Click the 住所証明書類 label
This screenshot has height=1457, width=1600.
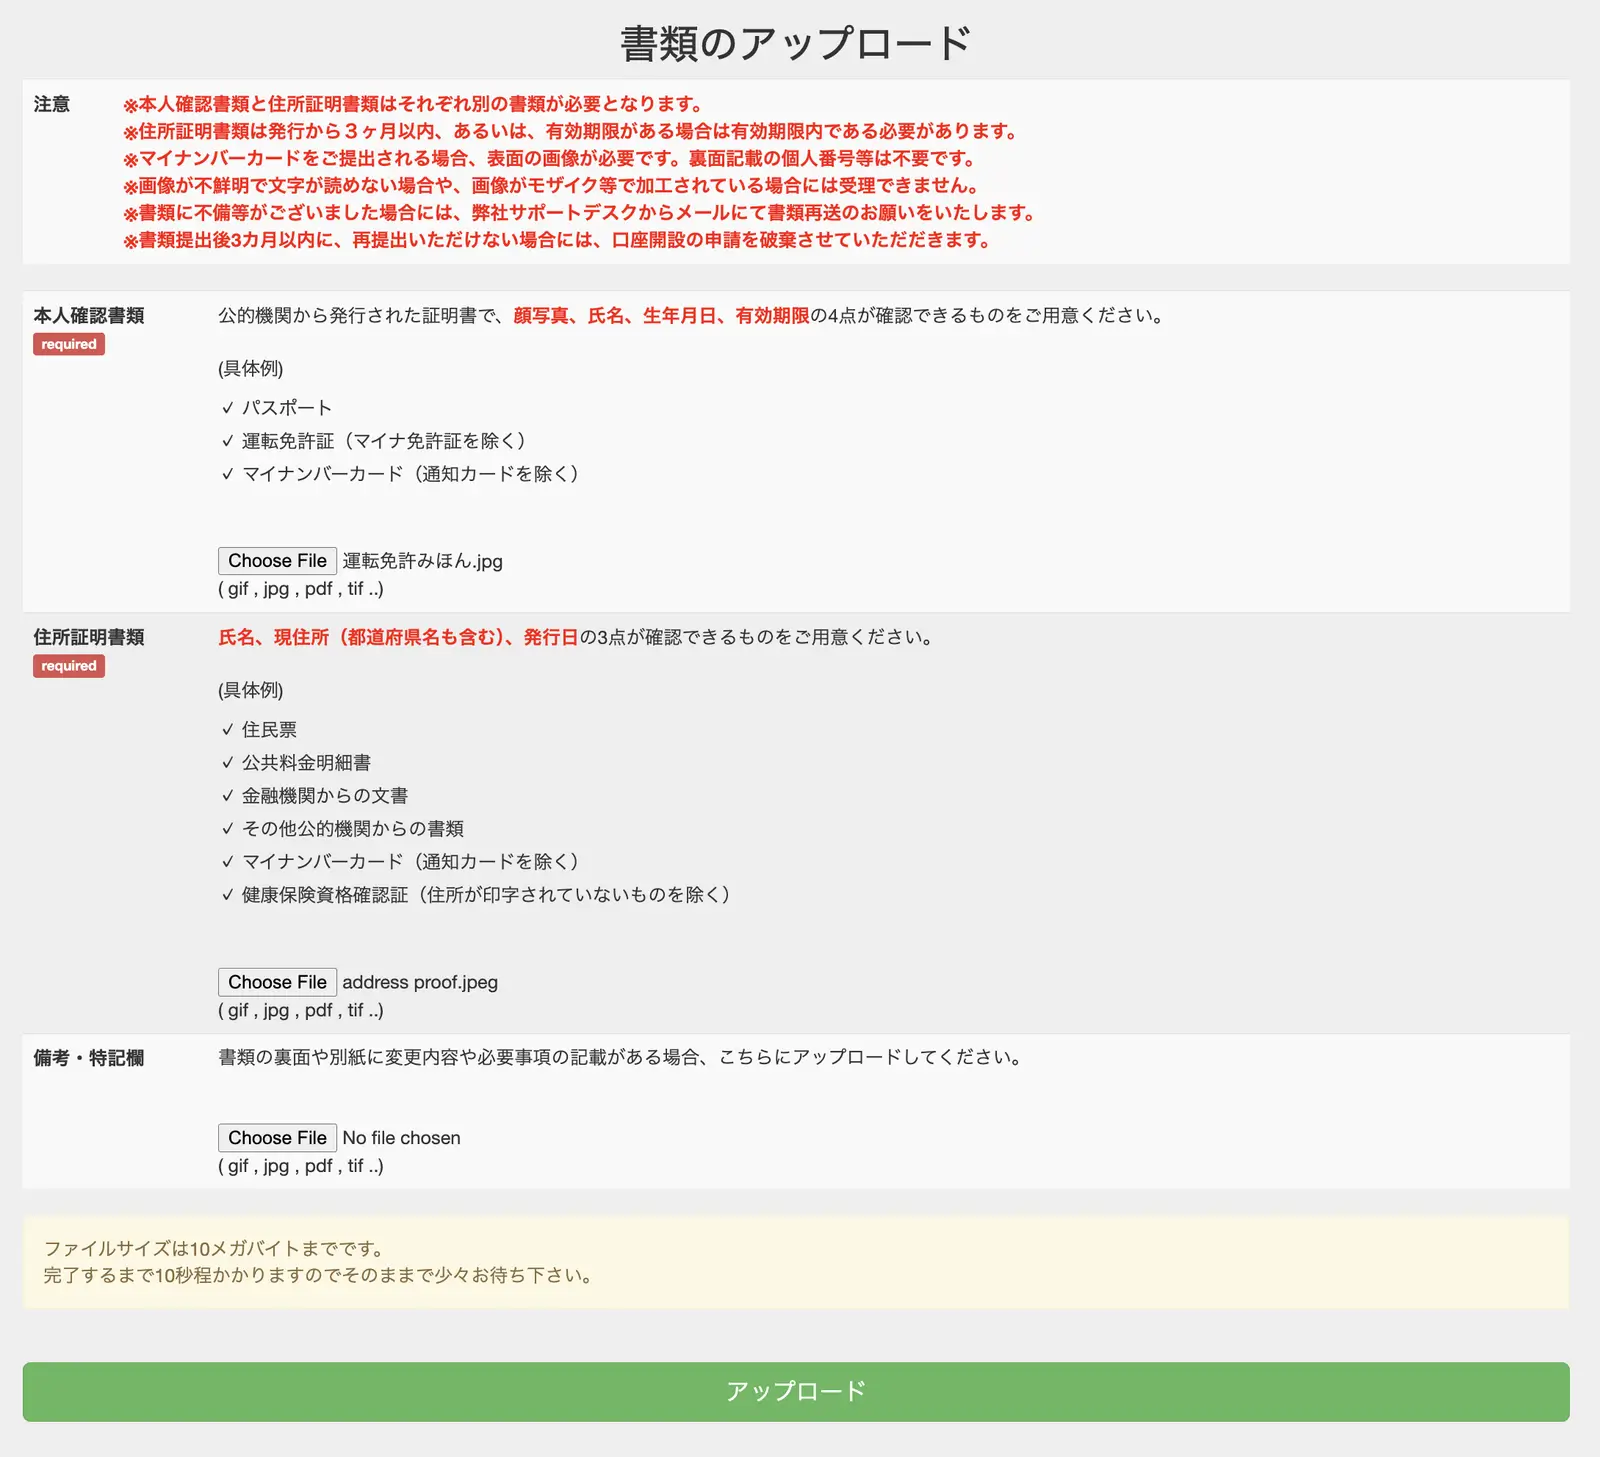point(89,638)
